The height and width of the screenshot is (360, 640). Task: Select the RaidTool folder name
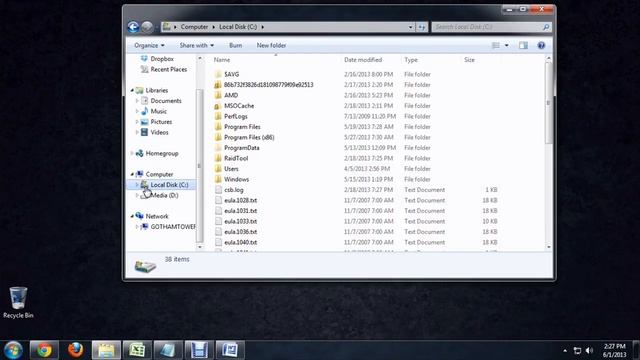pyautogui.click(x=236, y=158)
